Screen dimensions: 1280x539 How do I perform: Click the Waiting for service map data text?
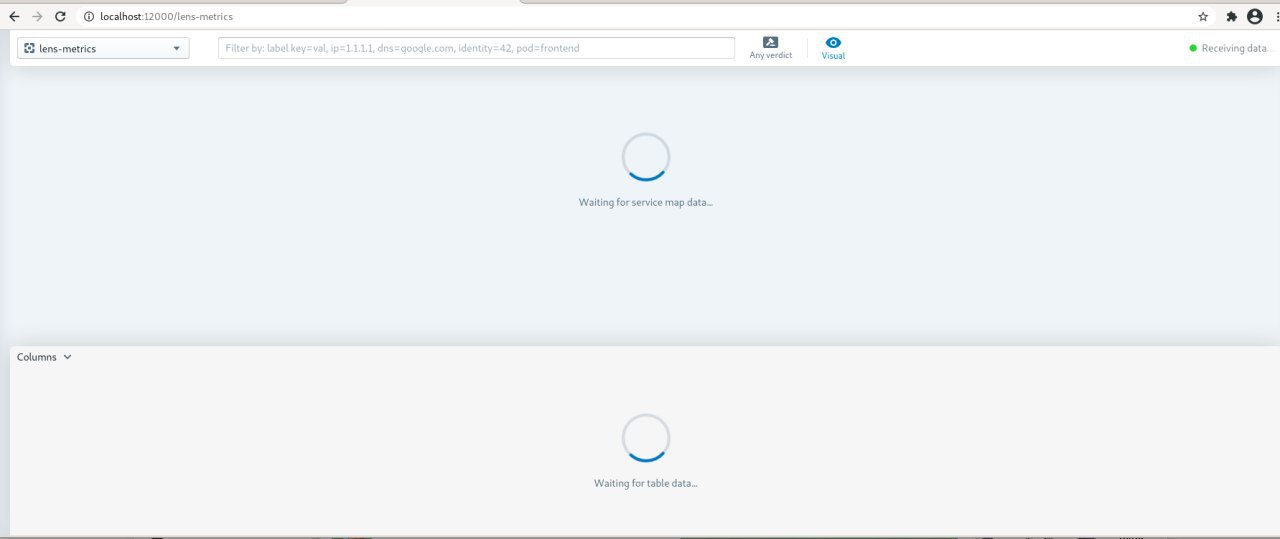pos(646,202)
